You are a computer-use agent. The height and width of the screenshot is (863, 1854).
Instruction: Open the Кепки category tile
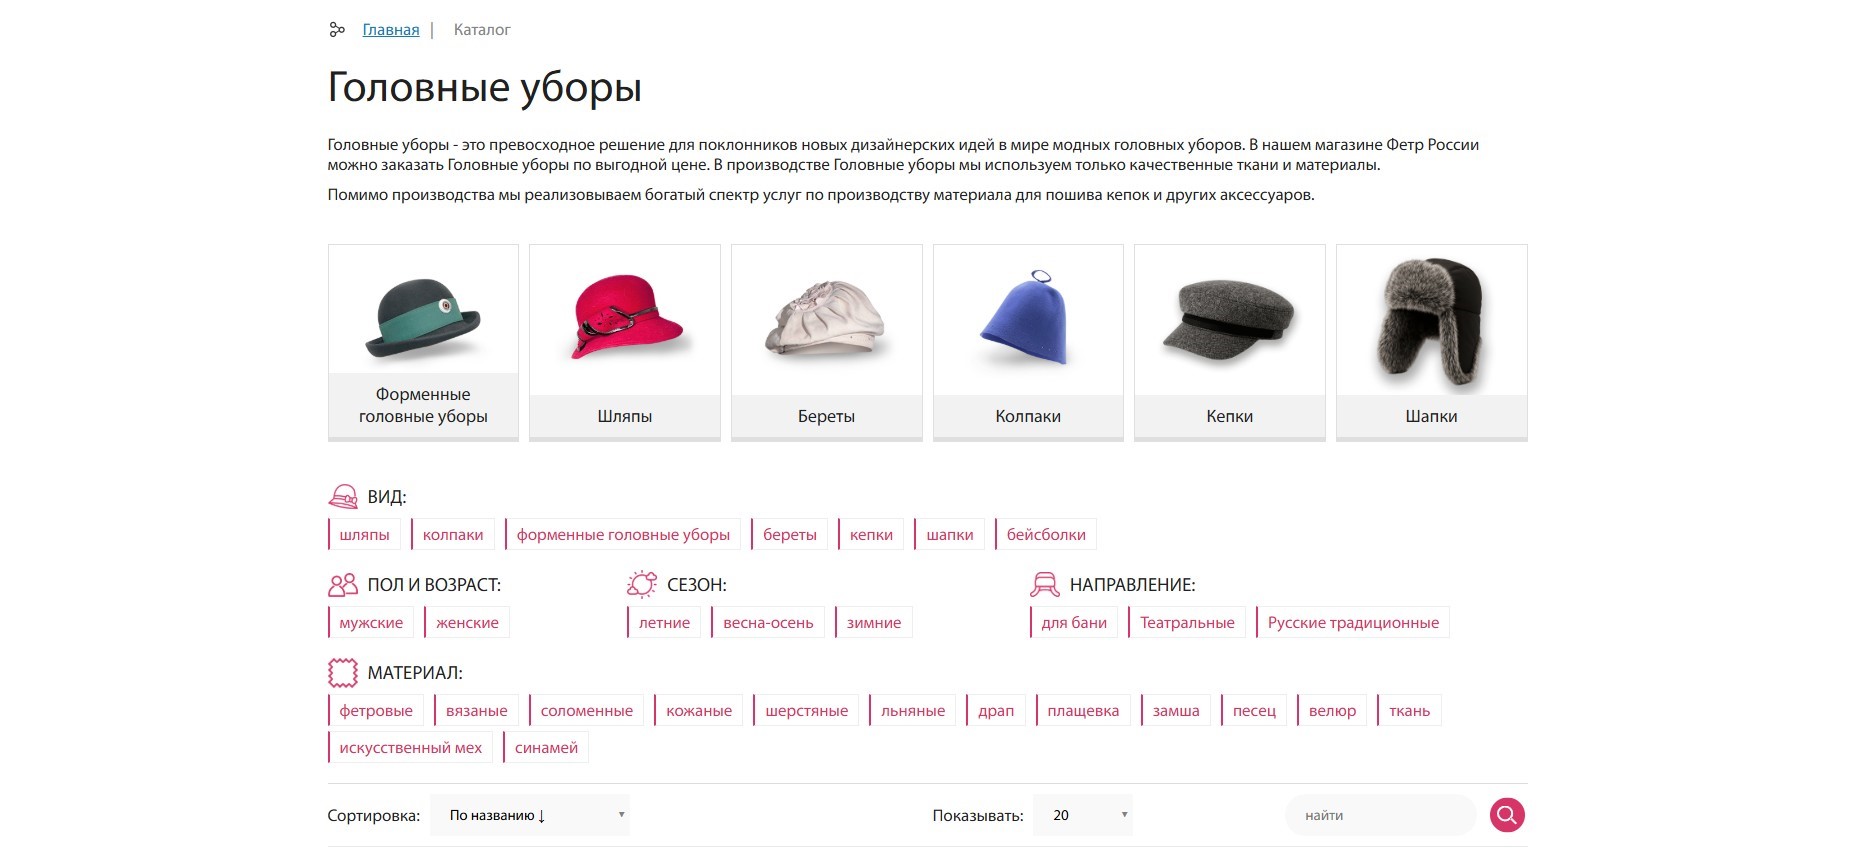coord(1229,342)
